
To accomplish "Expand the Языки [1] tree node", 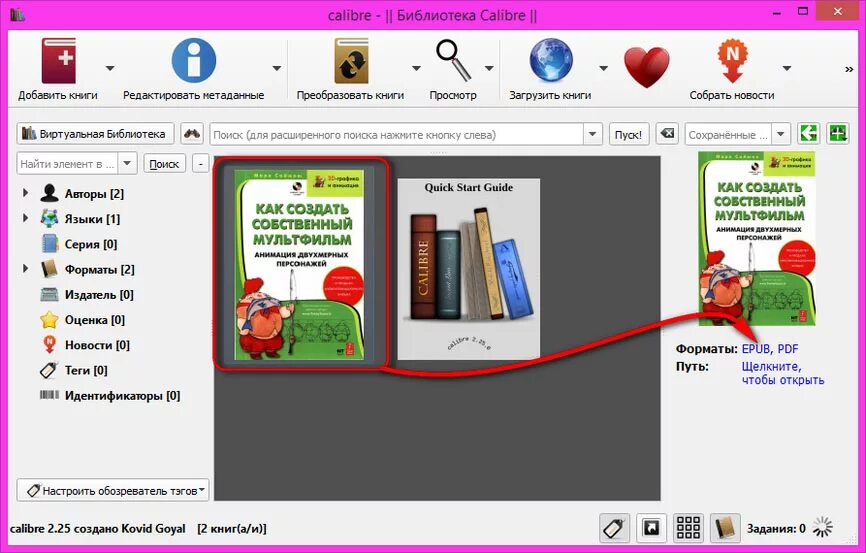I will (25, 218).
